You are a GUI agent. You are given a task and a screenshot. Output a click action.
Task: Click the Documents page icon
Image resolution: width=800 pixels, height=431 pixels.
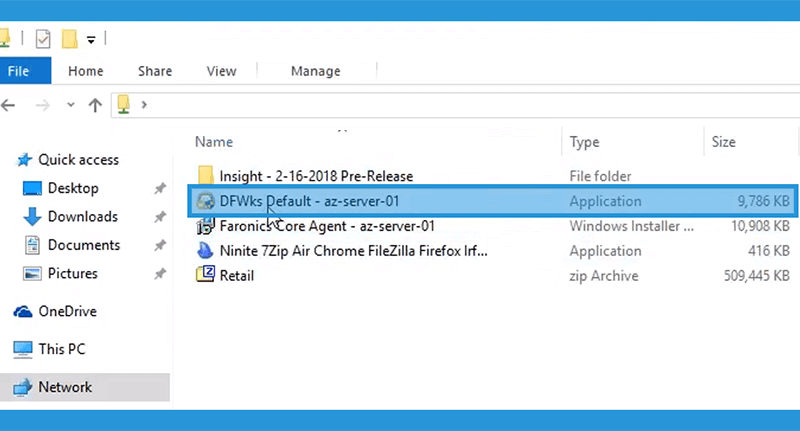click(x=32, y=245)
